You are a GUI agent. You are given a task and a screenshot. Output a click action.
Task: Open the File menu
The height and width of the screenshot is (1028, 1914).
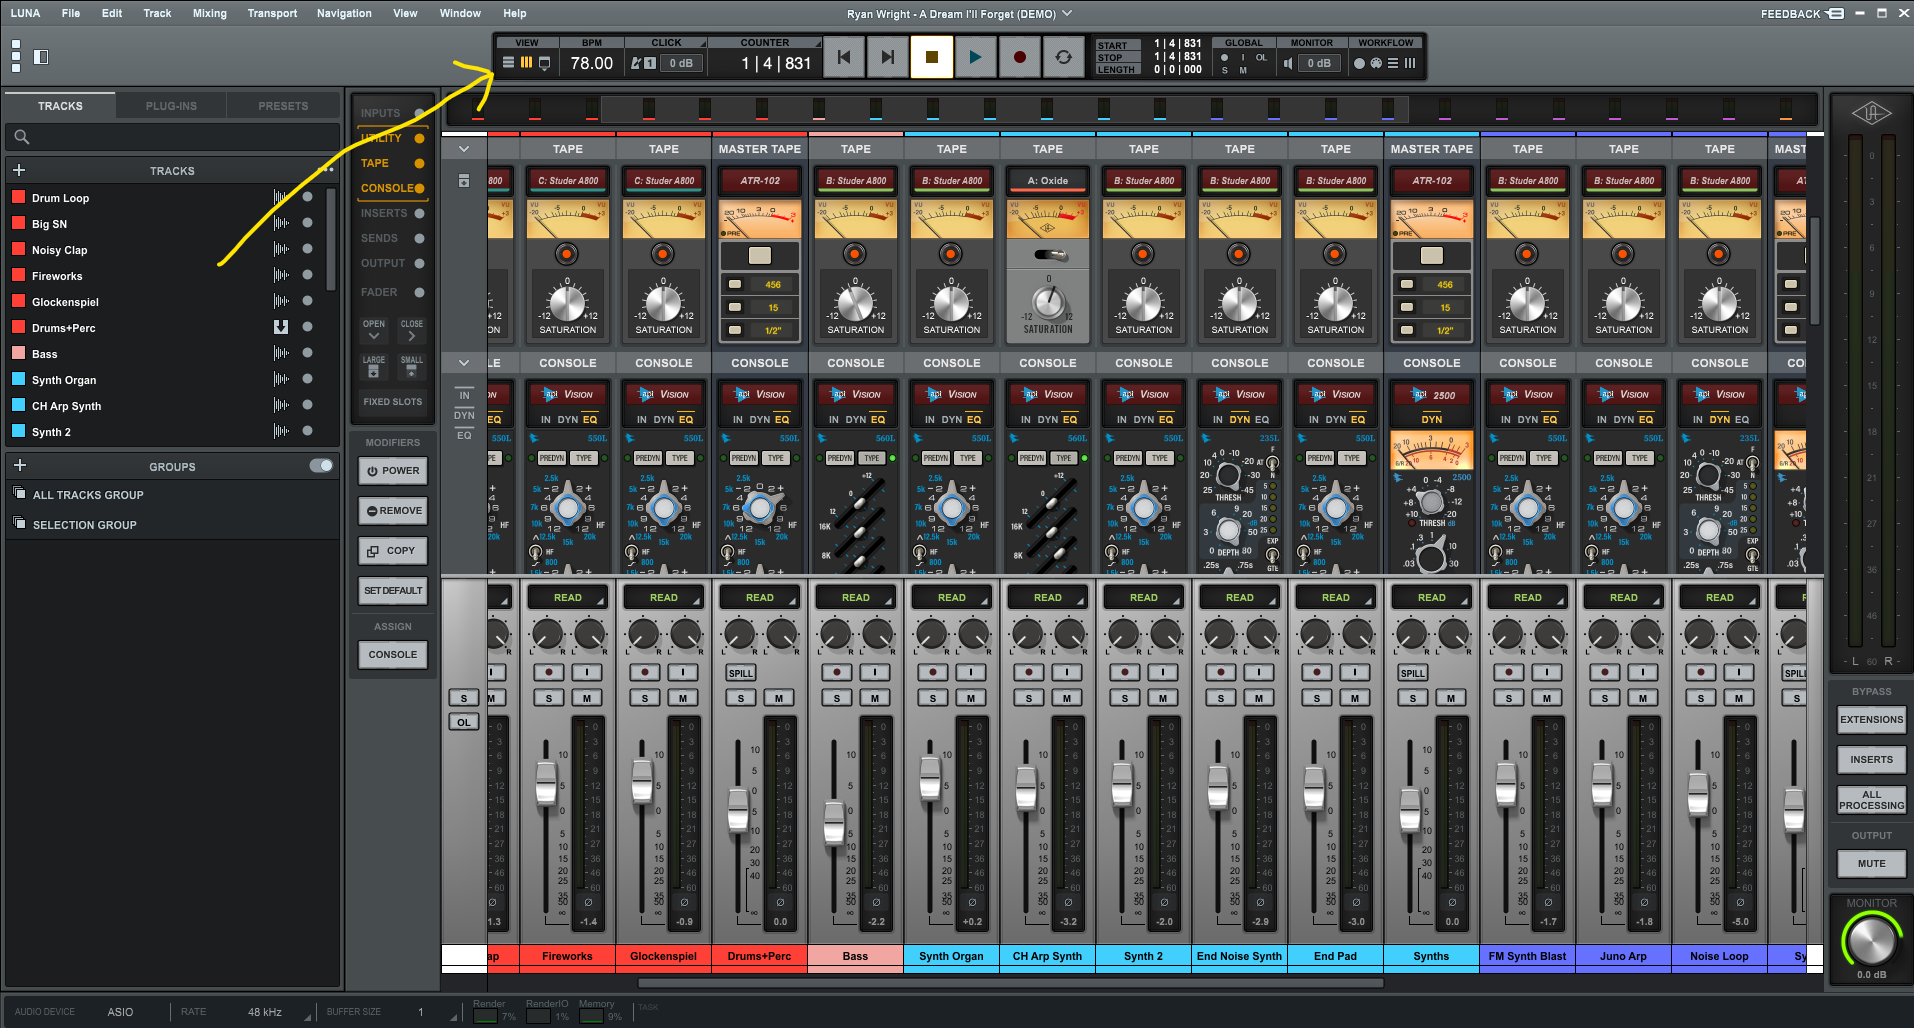click(70, 14)
